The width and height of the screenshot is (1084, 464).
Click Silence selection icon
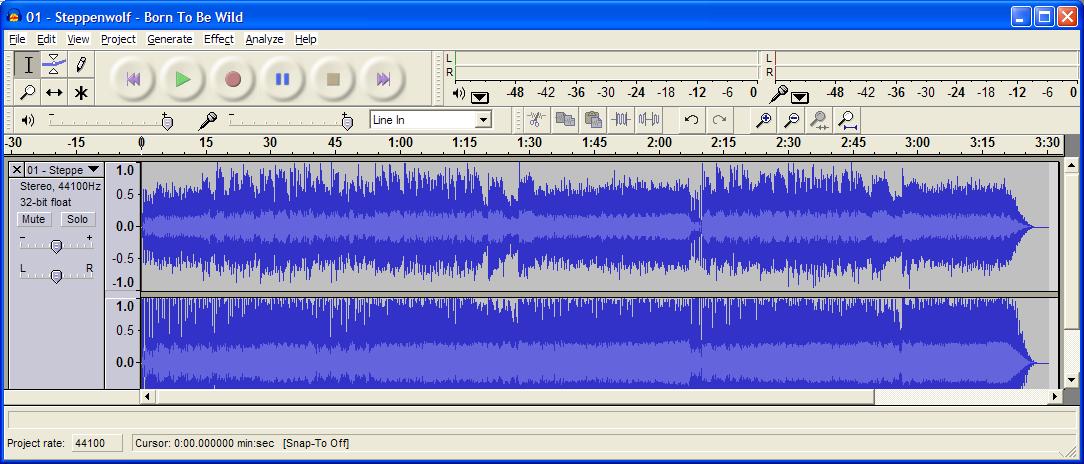click(x=648, y=120)
